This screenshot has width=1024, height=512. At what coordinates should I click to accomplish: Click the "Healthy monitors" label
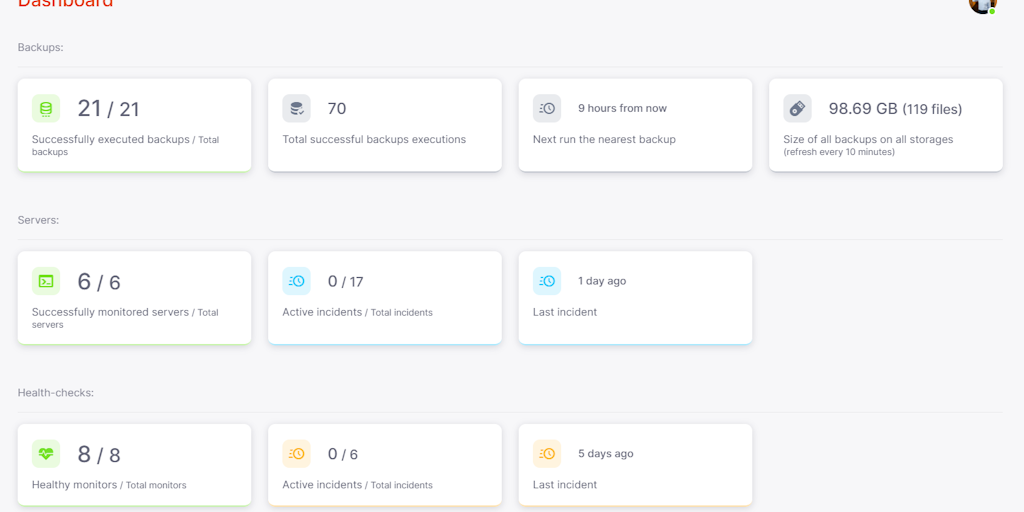(74, 485)
